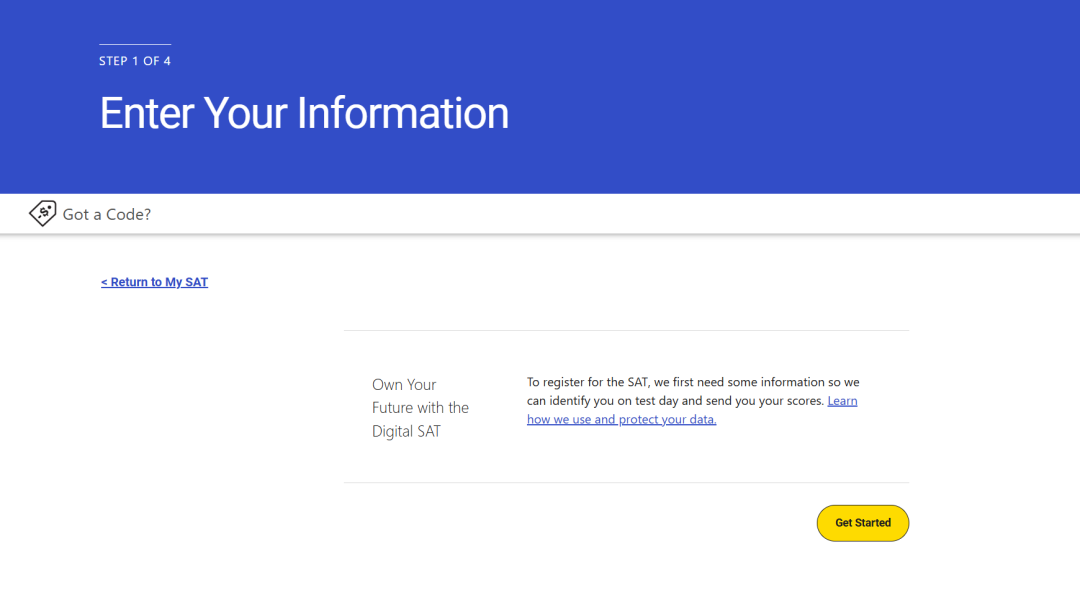Click the divider line above the info section
This screenshot has width=1080, height=598.
click(x=626, y=330)
